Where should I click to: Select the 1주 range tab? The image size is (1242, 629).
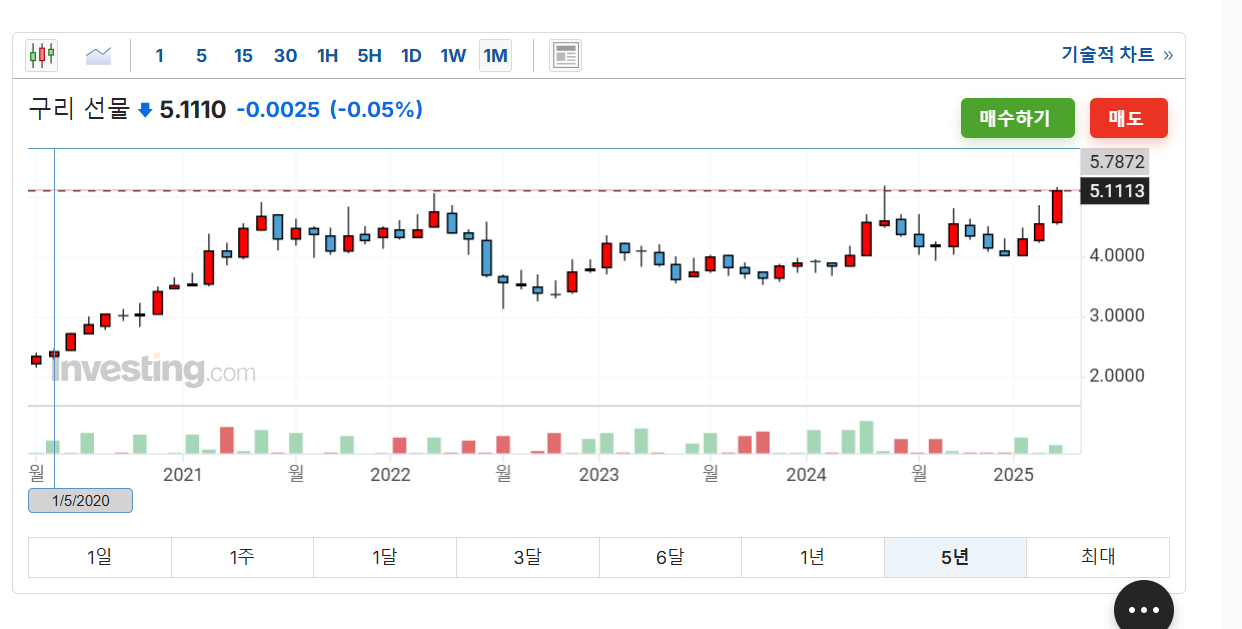(x=242, y=557)
